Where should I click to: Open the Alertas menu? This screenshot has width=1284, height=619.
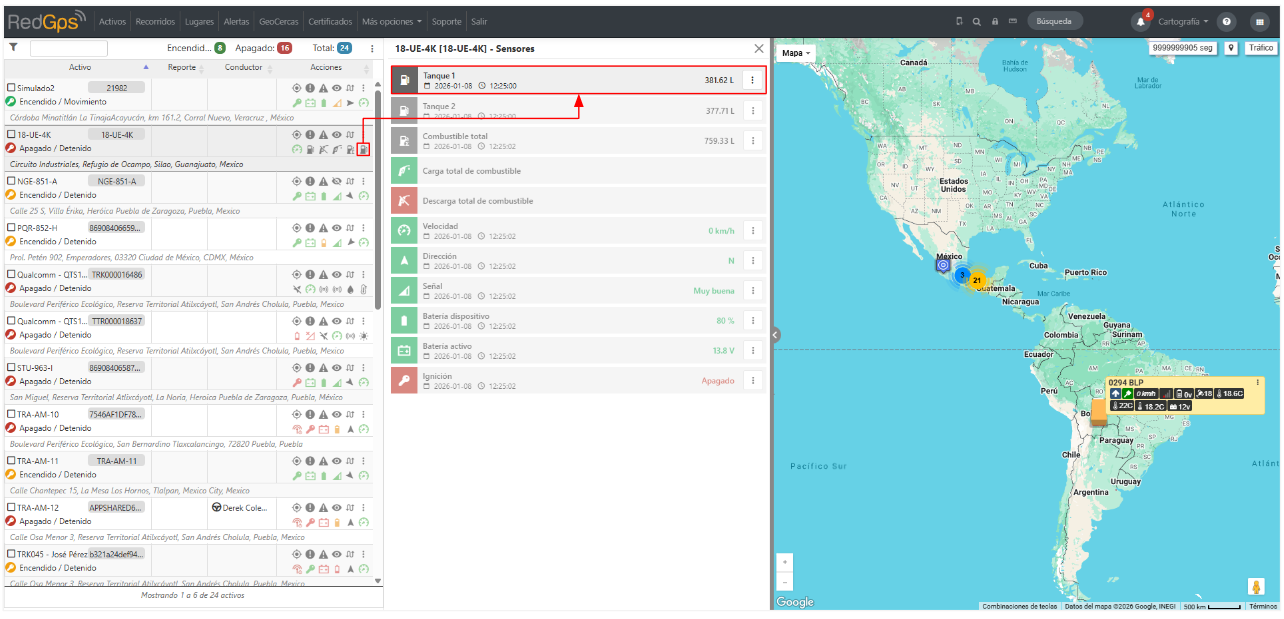[x=237, y=21]
